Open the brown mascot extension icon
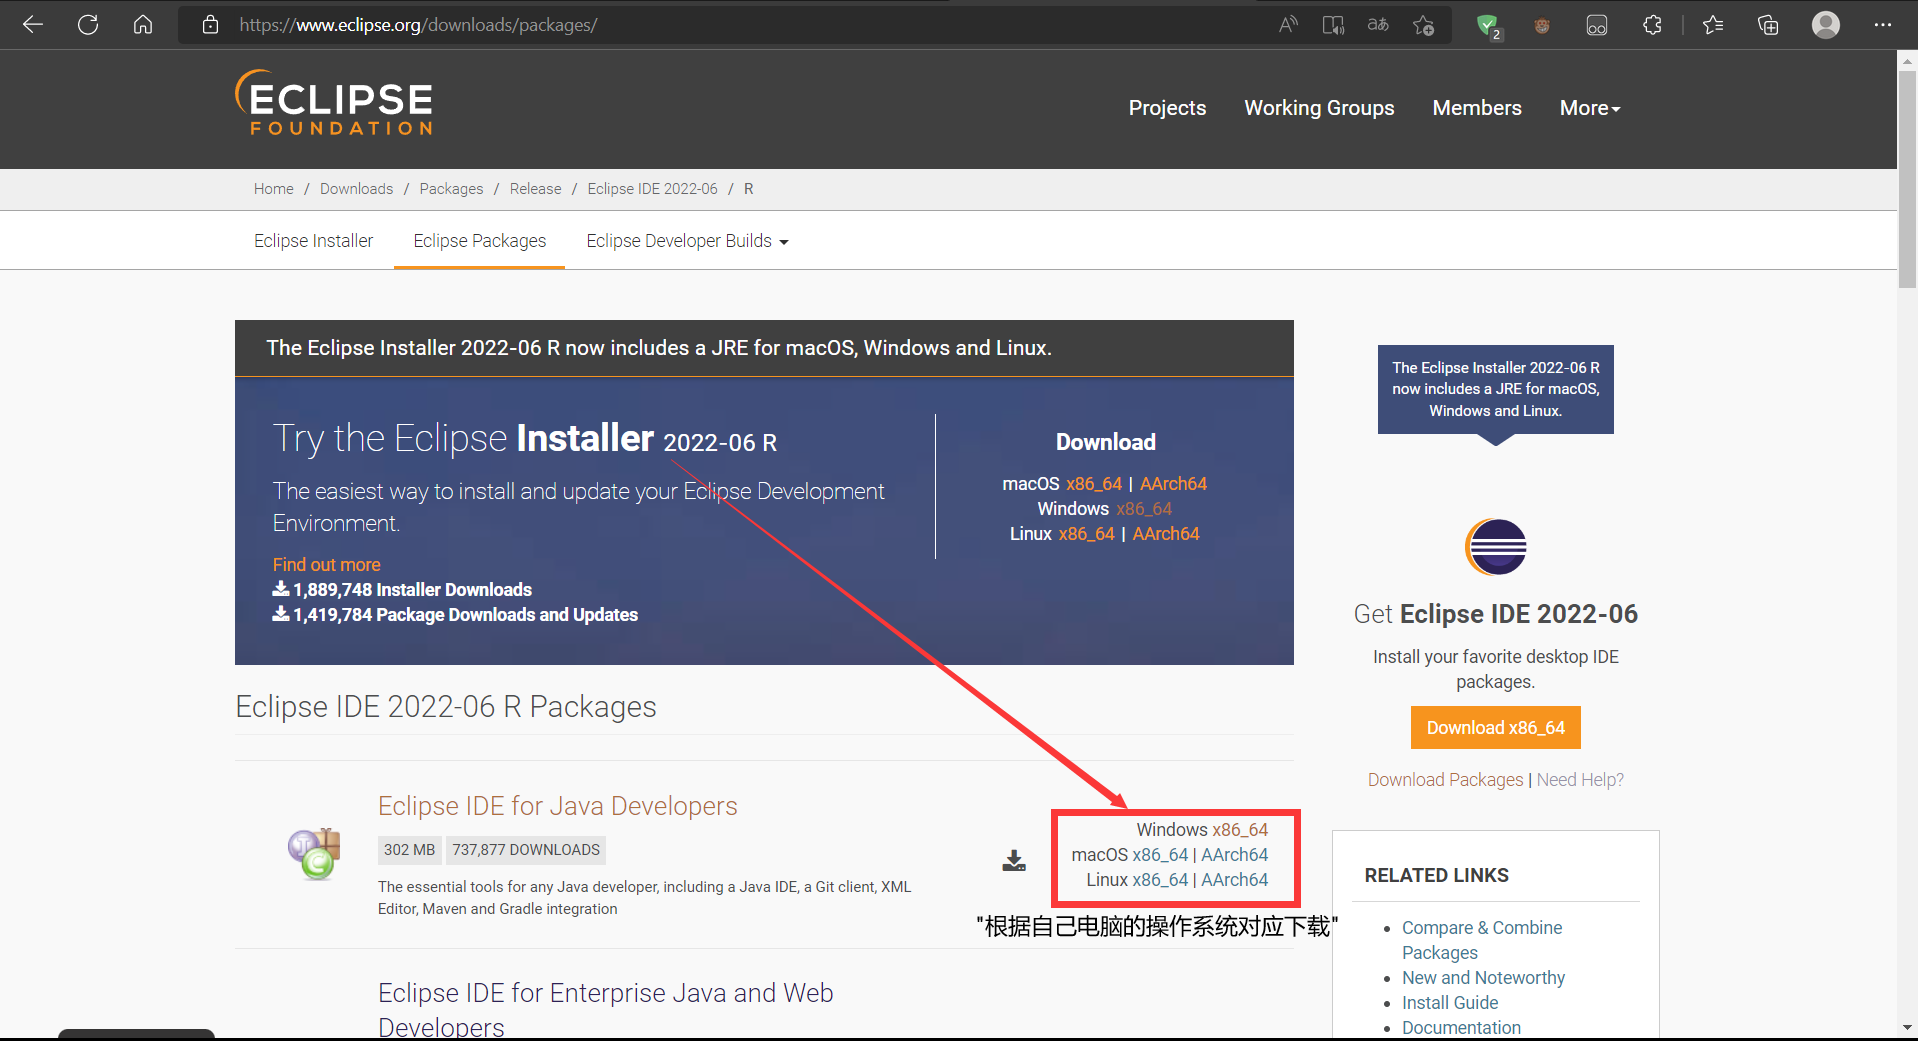The image size is (1918, 1041). [1542, 26]
